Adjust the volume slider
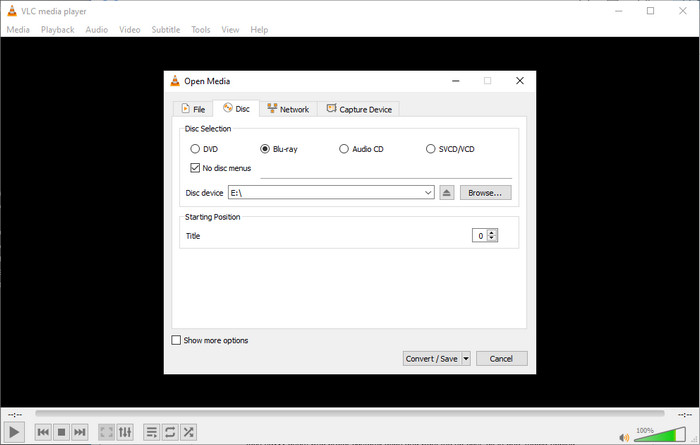This screenshot has height=445, width=700. (660, 434)
